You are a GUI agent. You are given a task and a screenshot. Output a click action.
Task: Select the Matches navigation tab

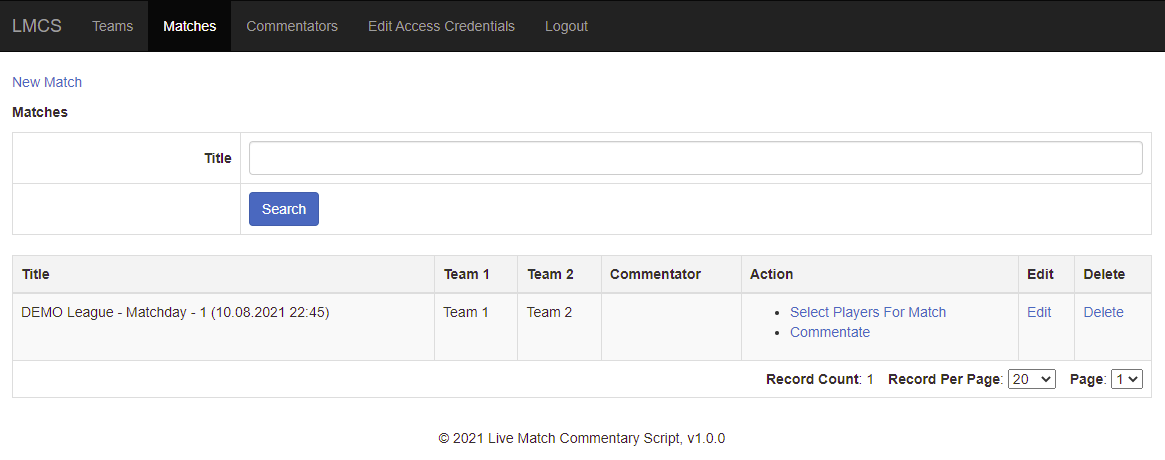pos(189,26)
